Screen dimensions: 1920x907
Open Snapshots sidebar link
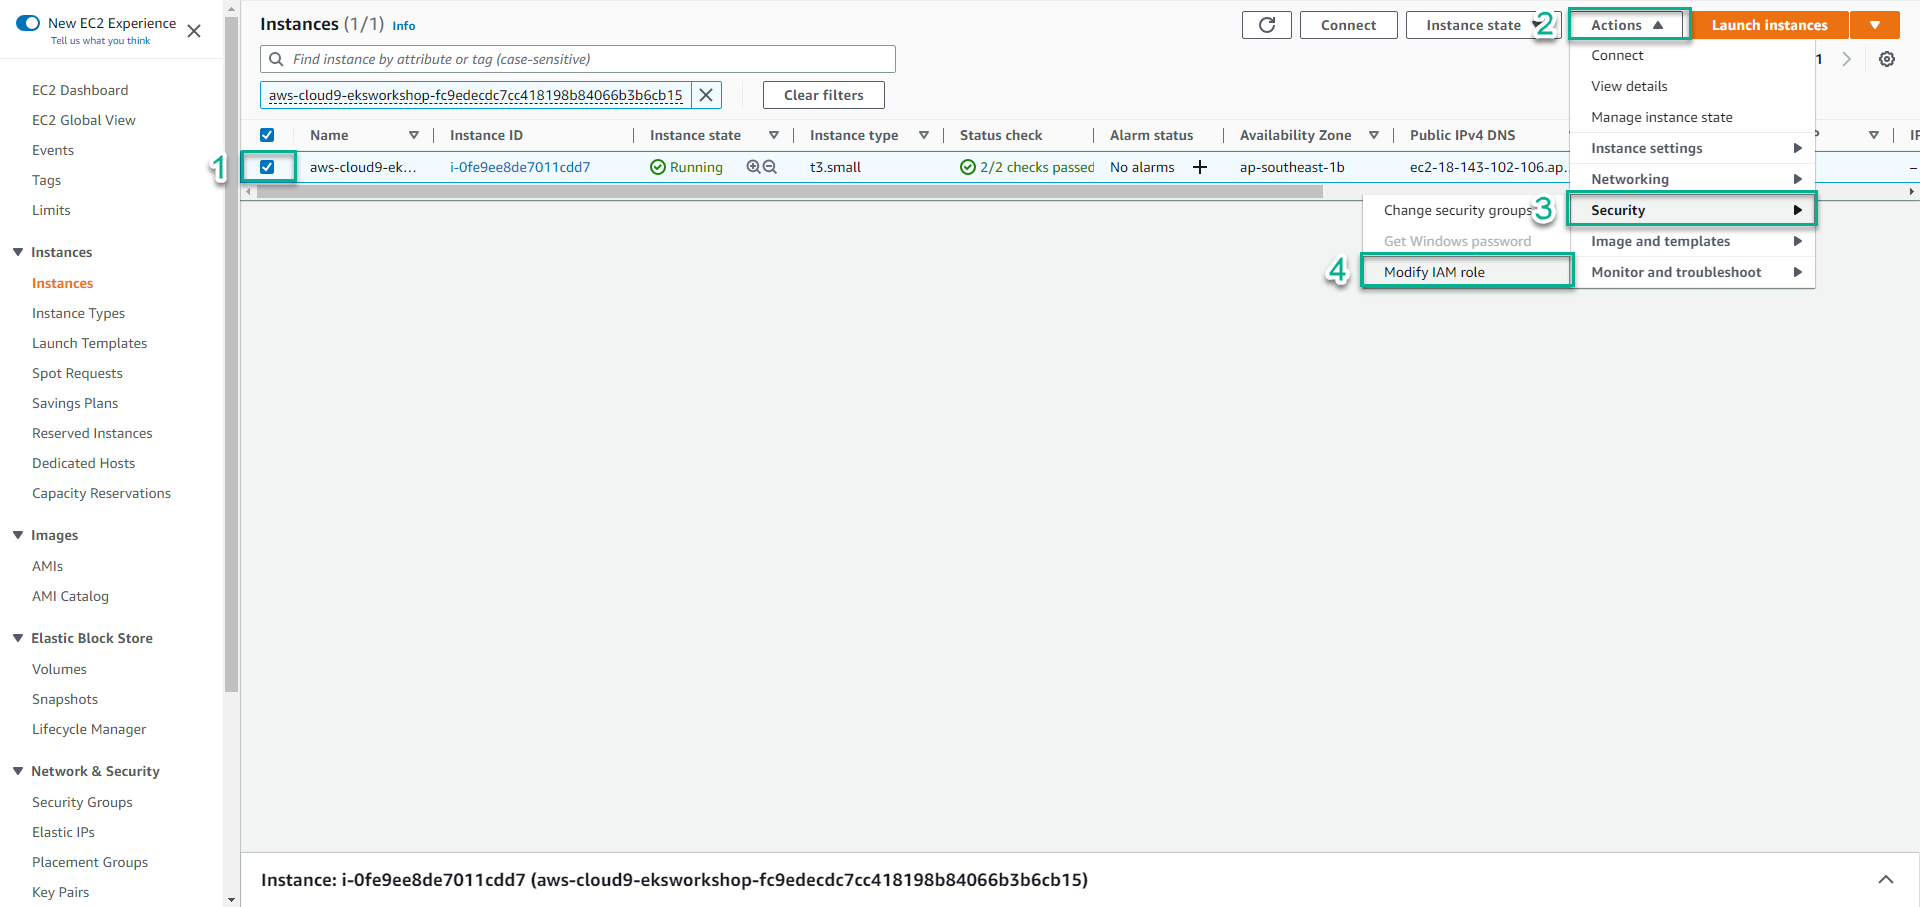pos(65,699)
